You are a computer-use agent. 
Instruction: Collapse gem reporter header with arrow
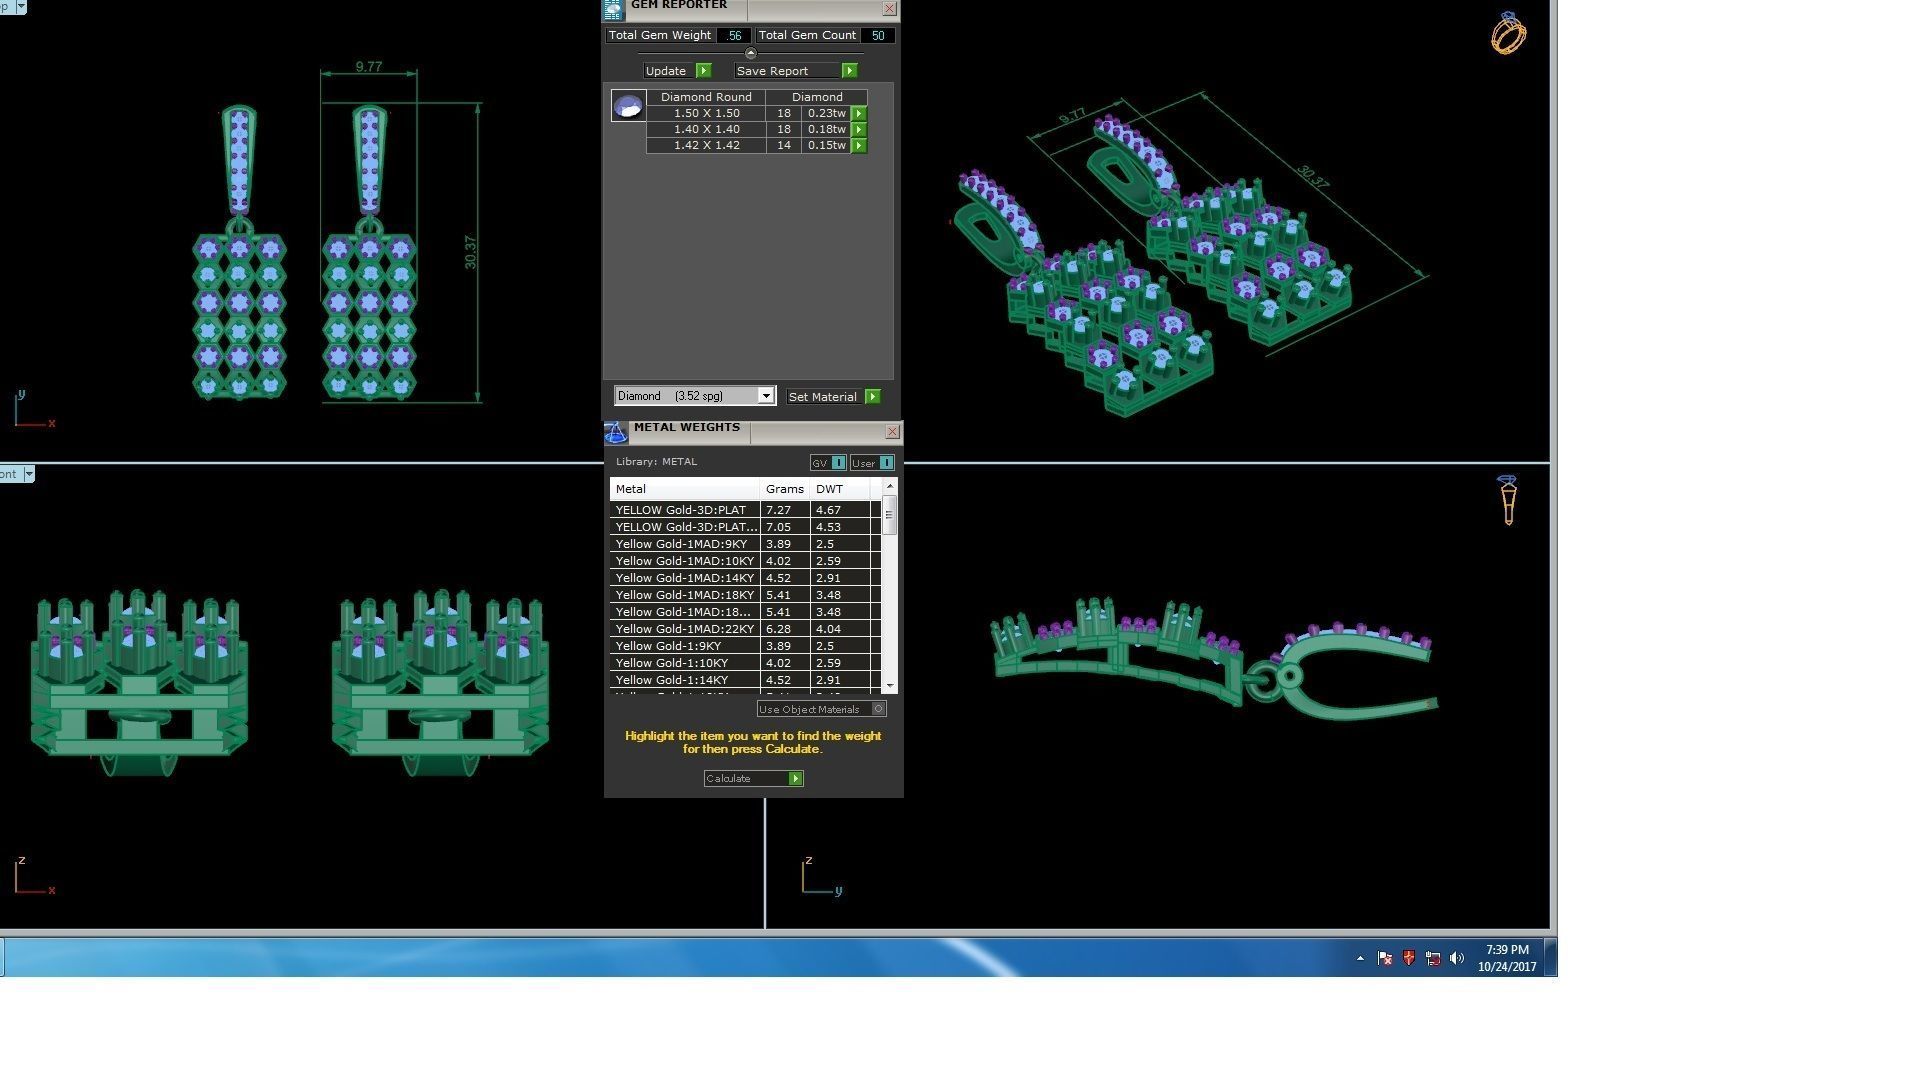(751, 54)
